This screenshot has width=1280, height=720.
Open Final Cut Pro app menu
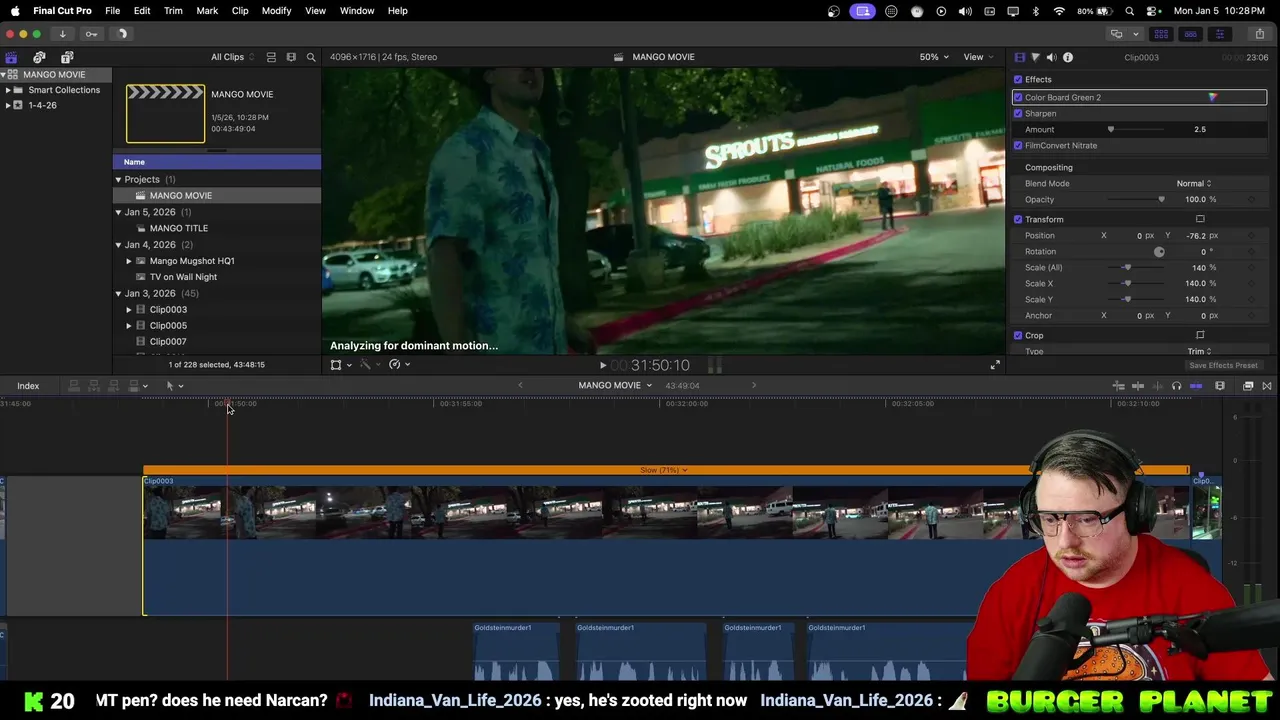pos(62,11)
